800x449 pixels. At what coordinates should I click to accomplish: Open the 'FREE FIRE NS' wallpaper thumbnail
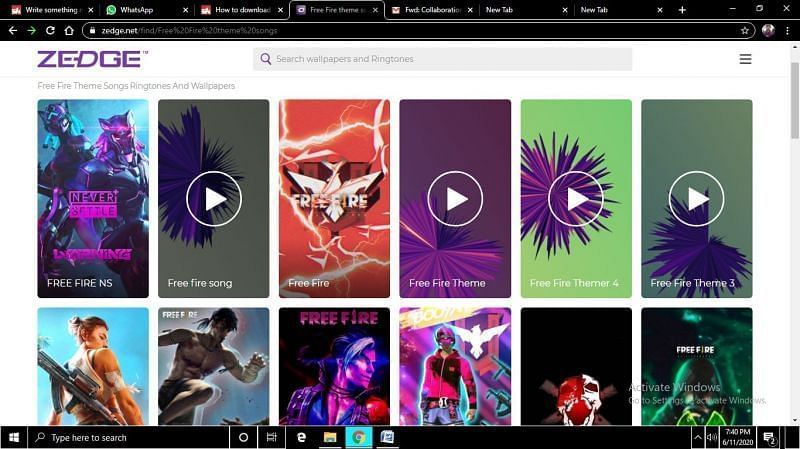[93, 198]
